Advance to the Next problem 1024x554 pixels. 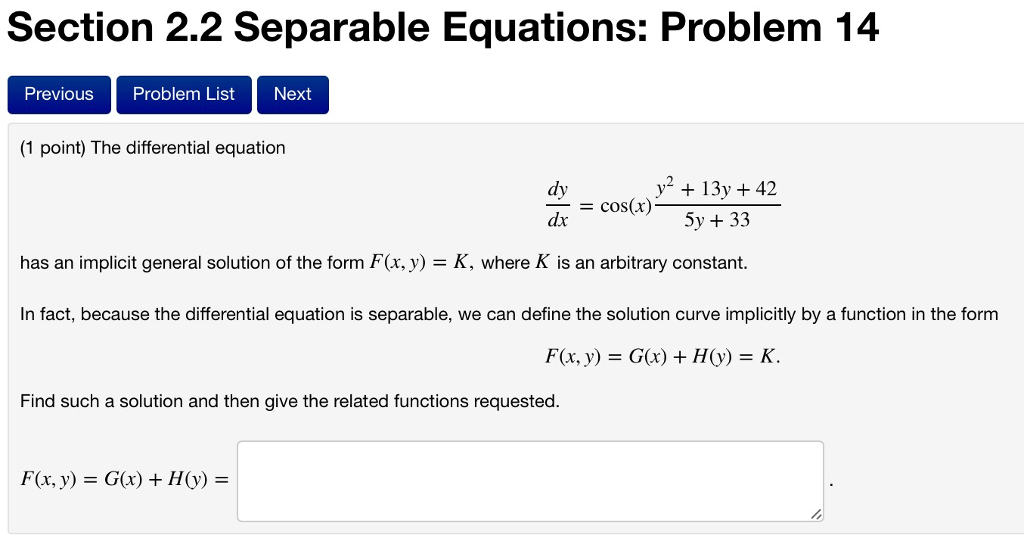[293, 95]
